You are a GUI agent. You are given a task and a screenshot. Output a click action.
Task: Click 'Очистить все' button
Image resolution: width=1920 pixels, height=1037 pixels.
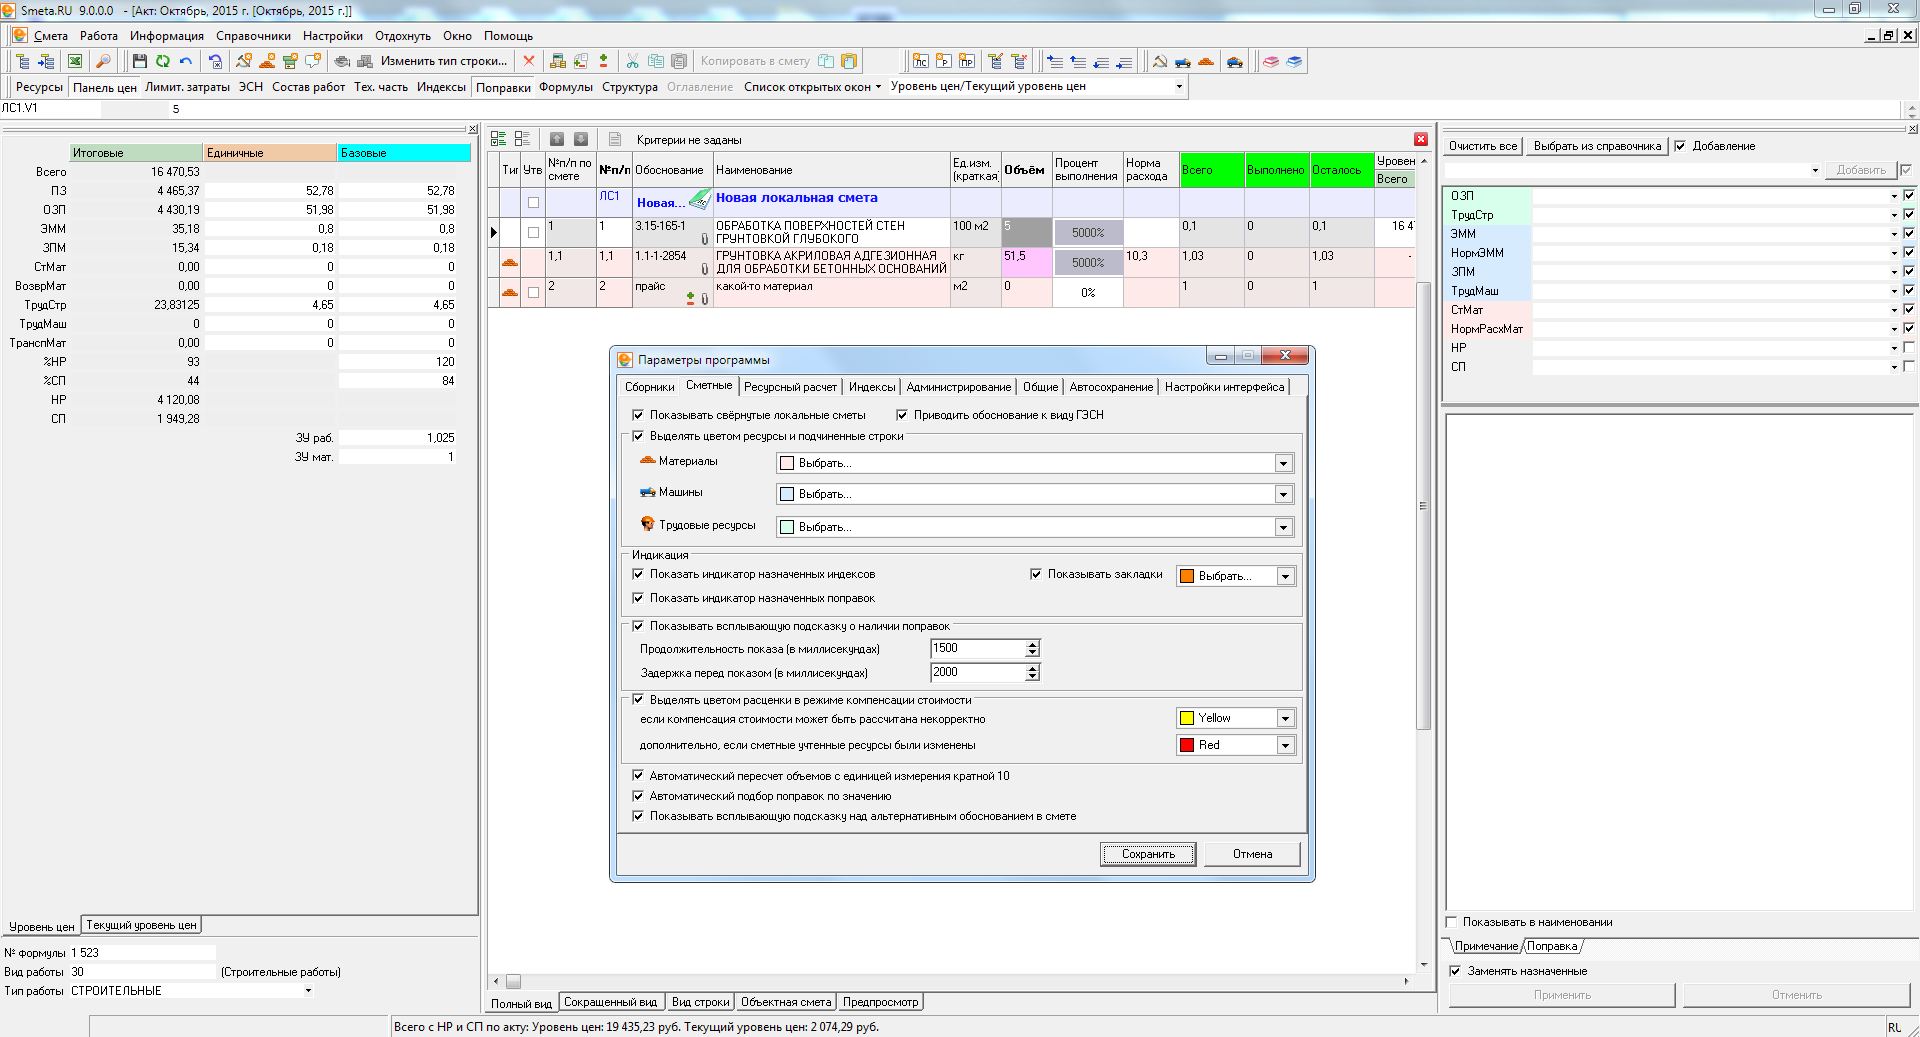1483,146
